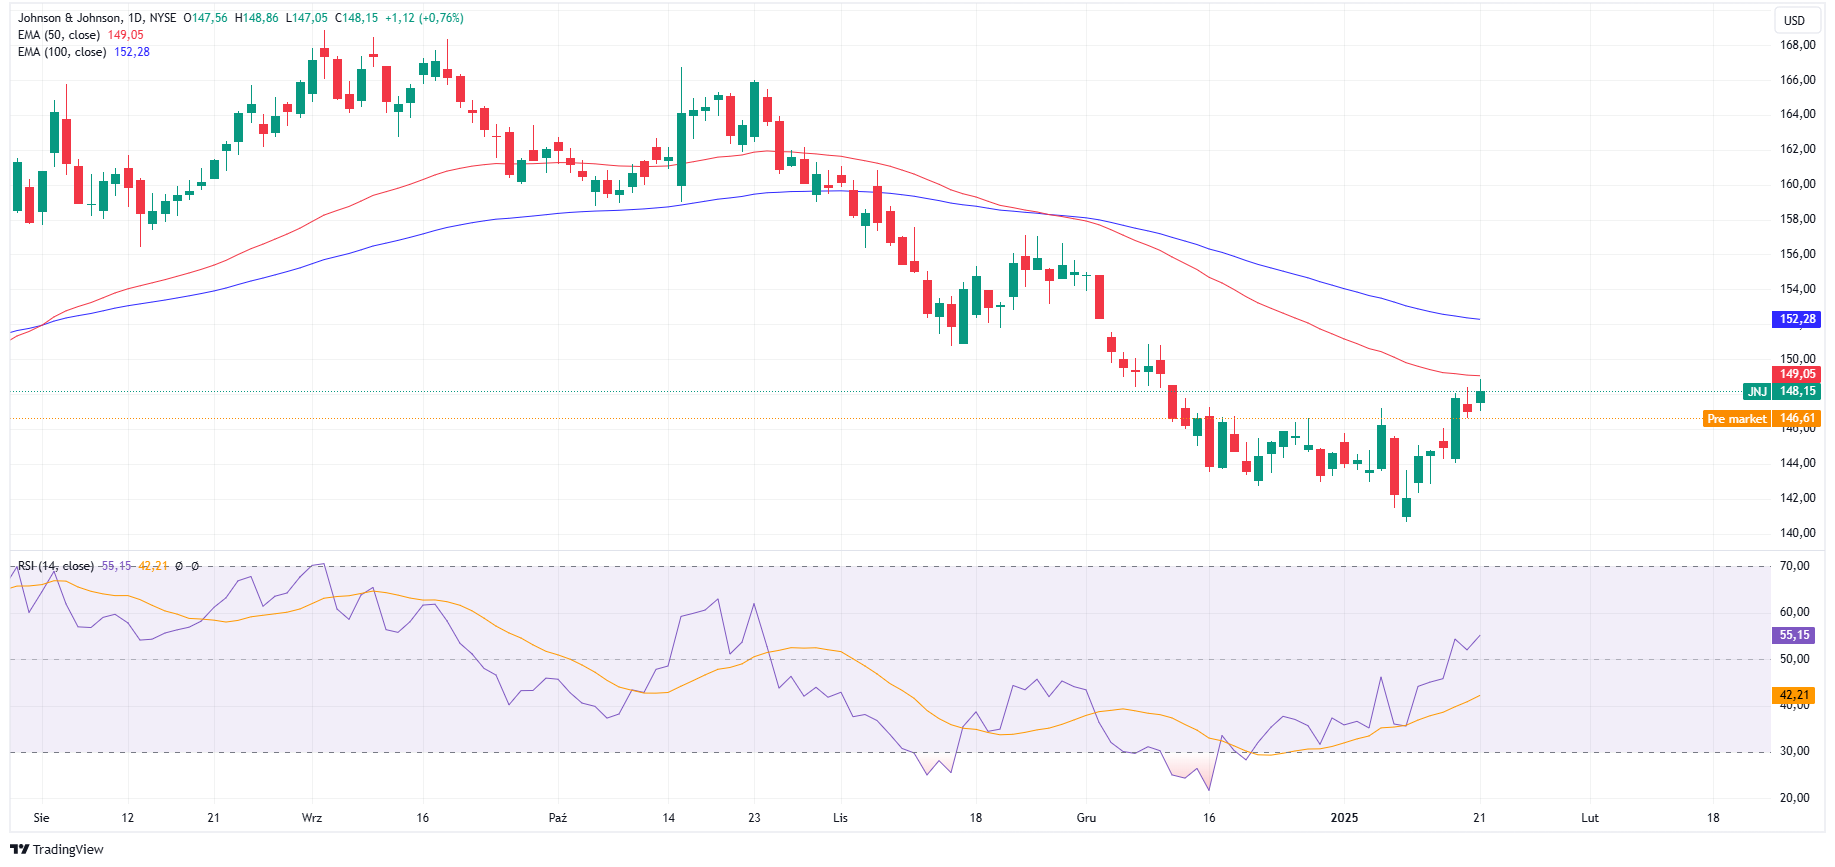The width and height of the screenshot is (1835, 867).
Task: Click the 154,00 price axis label
Action: coord(1797,289)
